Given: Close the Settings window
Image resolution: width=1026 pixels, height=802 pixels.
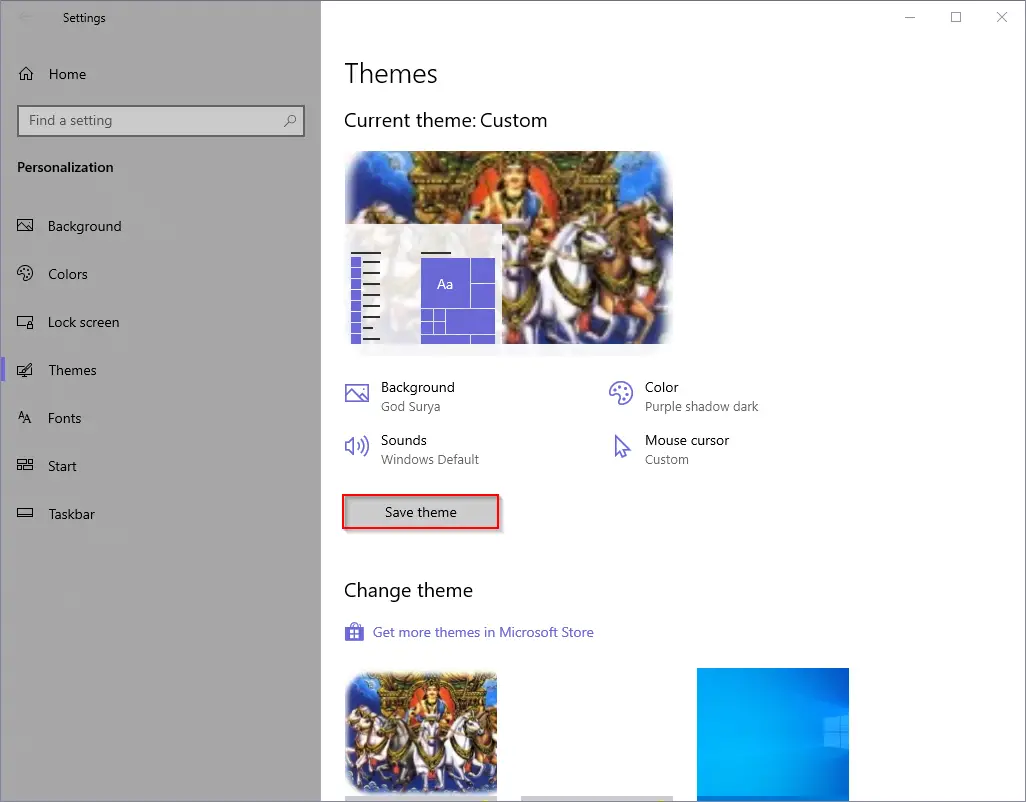Looking at the screenshot, I should pyautogui.click(x=1002, y=17).
